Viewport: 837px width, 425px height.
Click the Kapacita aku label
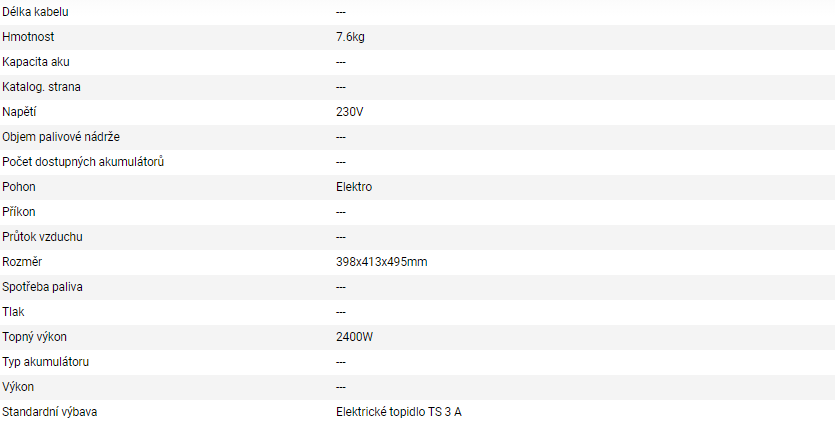36,62
